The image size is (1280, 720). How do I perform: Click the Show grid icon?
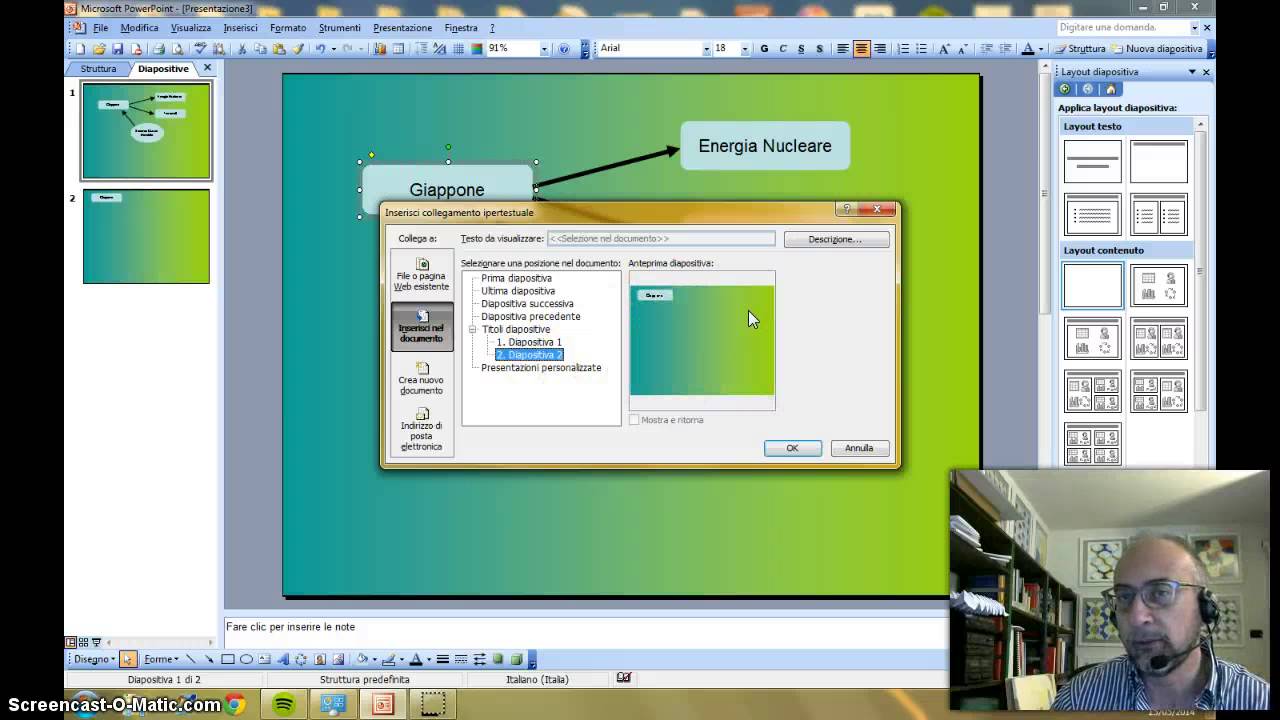click(459, 49)
